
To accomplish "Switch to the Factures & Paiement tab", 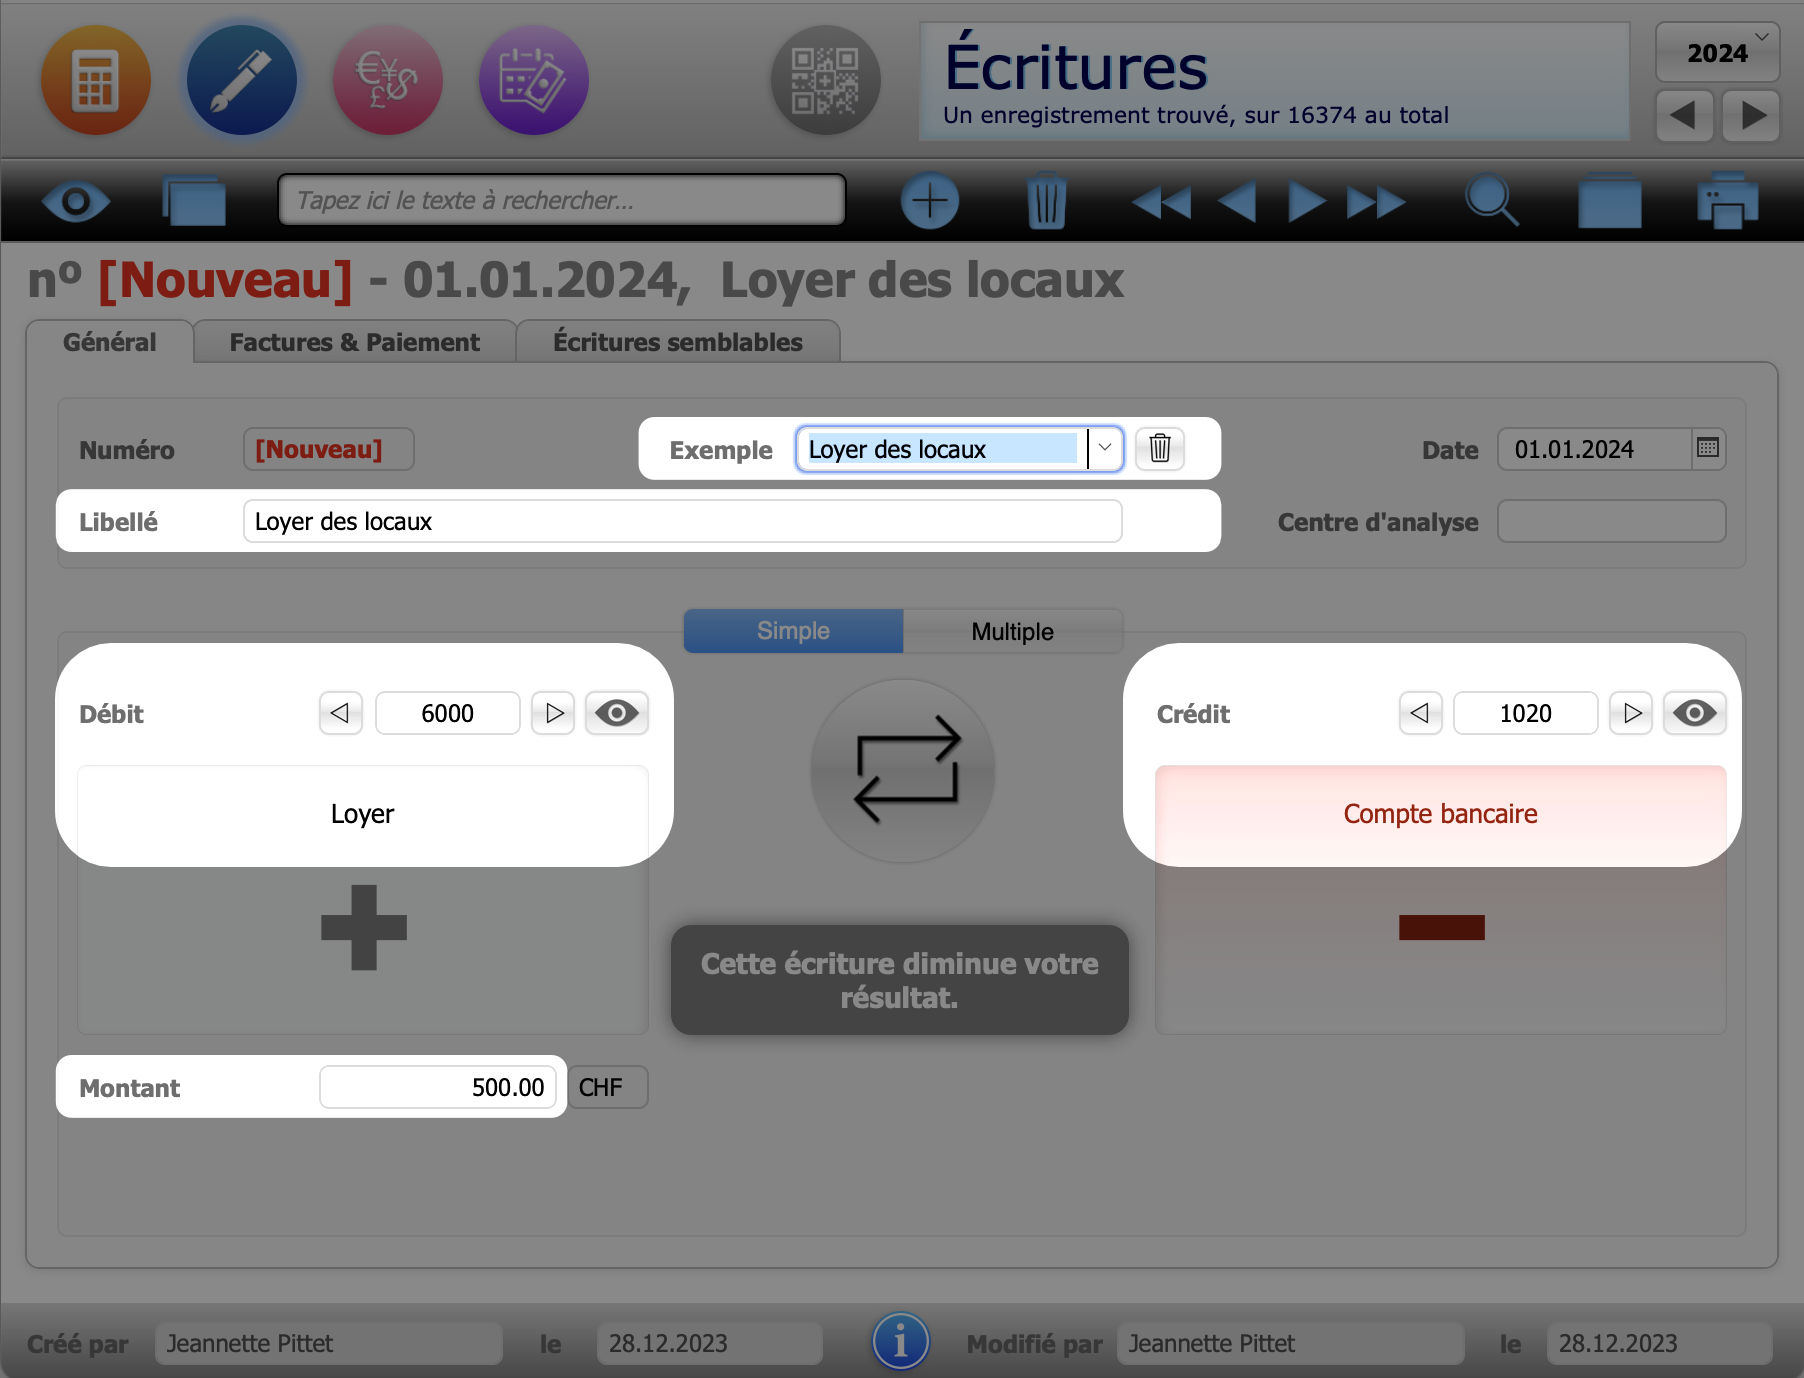I will tap(355, 342).
